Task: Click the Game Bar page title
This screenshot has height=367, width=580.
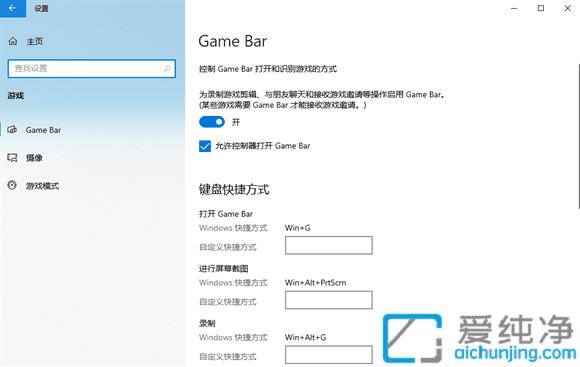Action: tap(233, 41)
